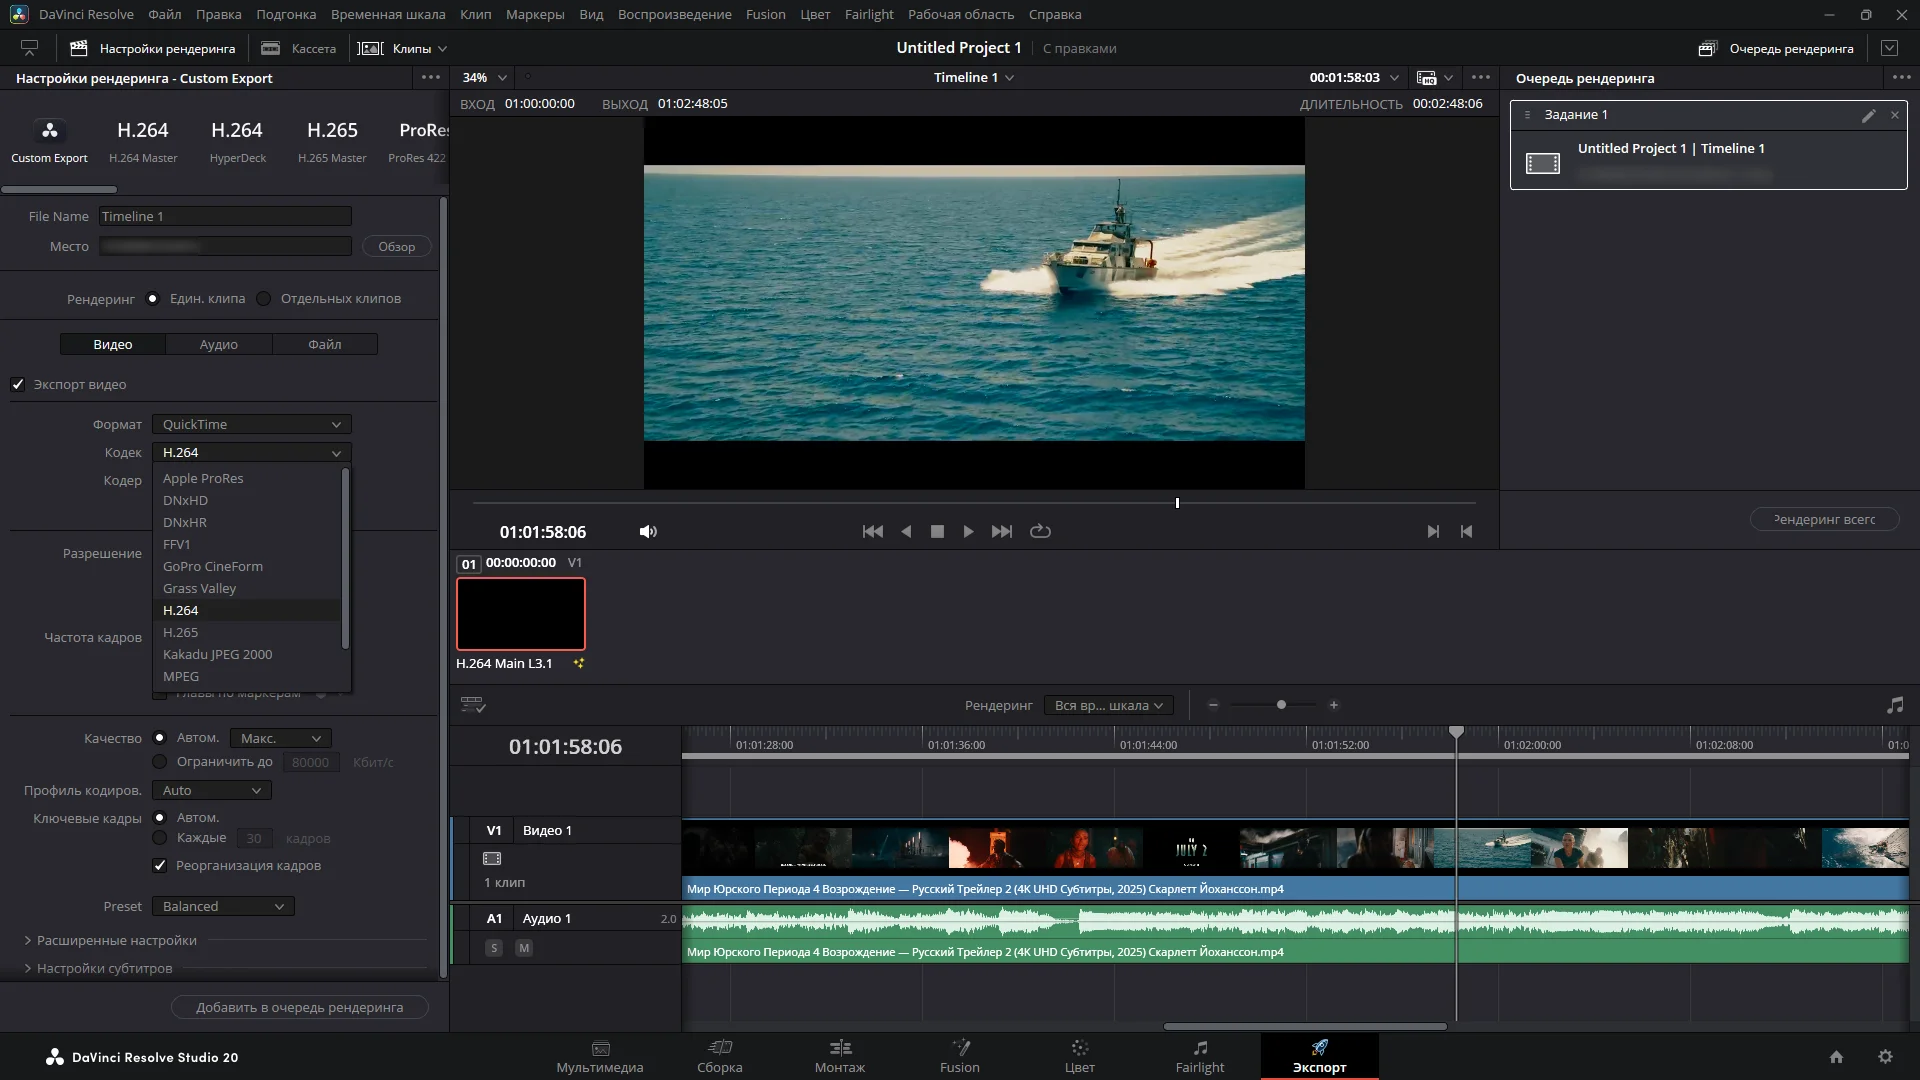Click the project settings gear icon
Viewport: 1920px width, 1080px height.
(1885, 1057)
